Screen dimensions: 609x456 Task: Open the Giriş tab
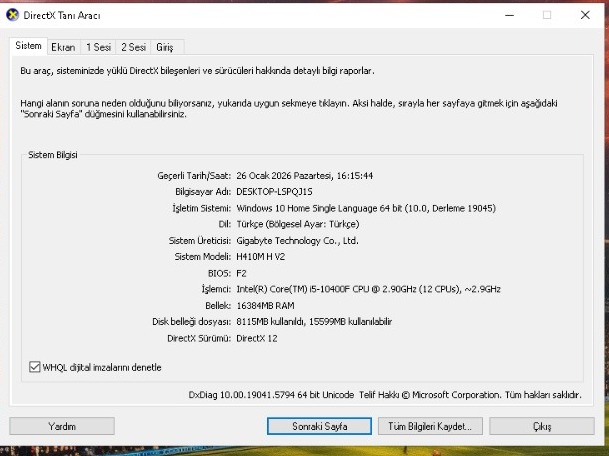(x=165, y=47)
